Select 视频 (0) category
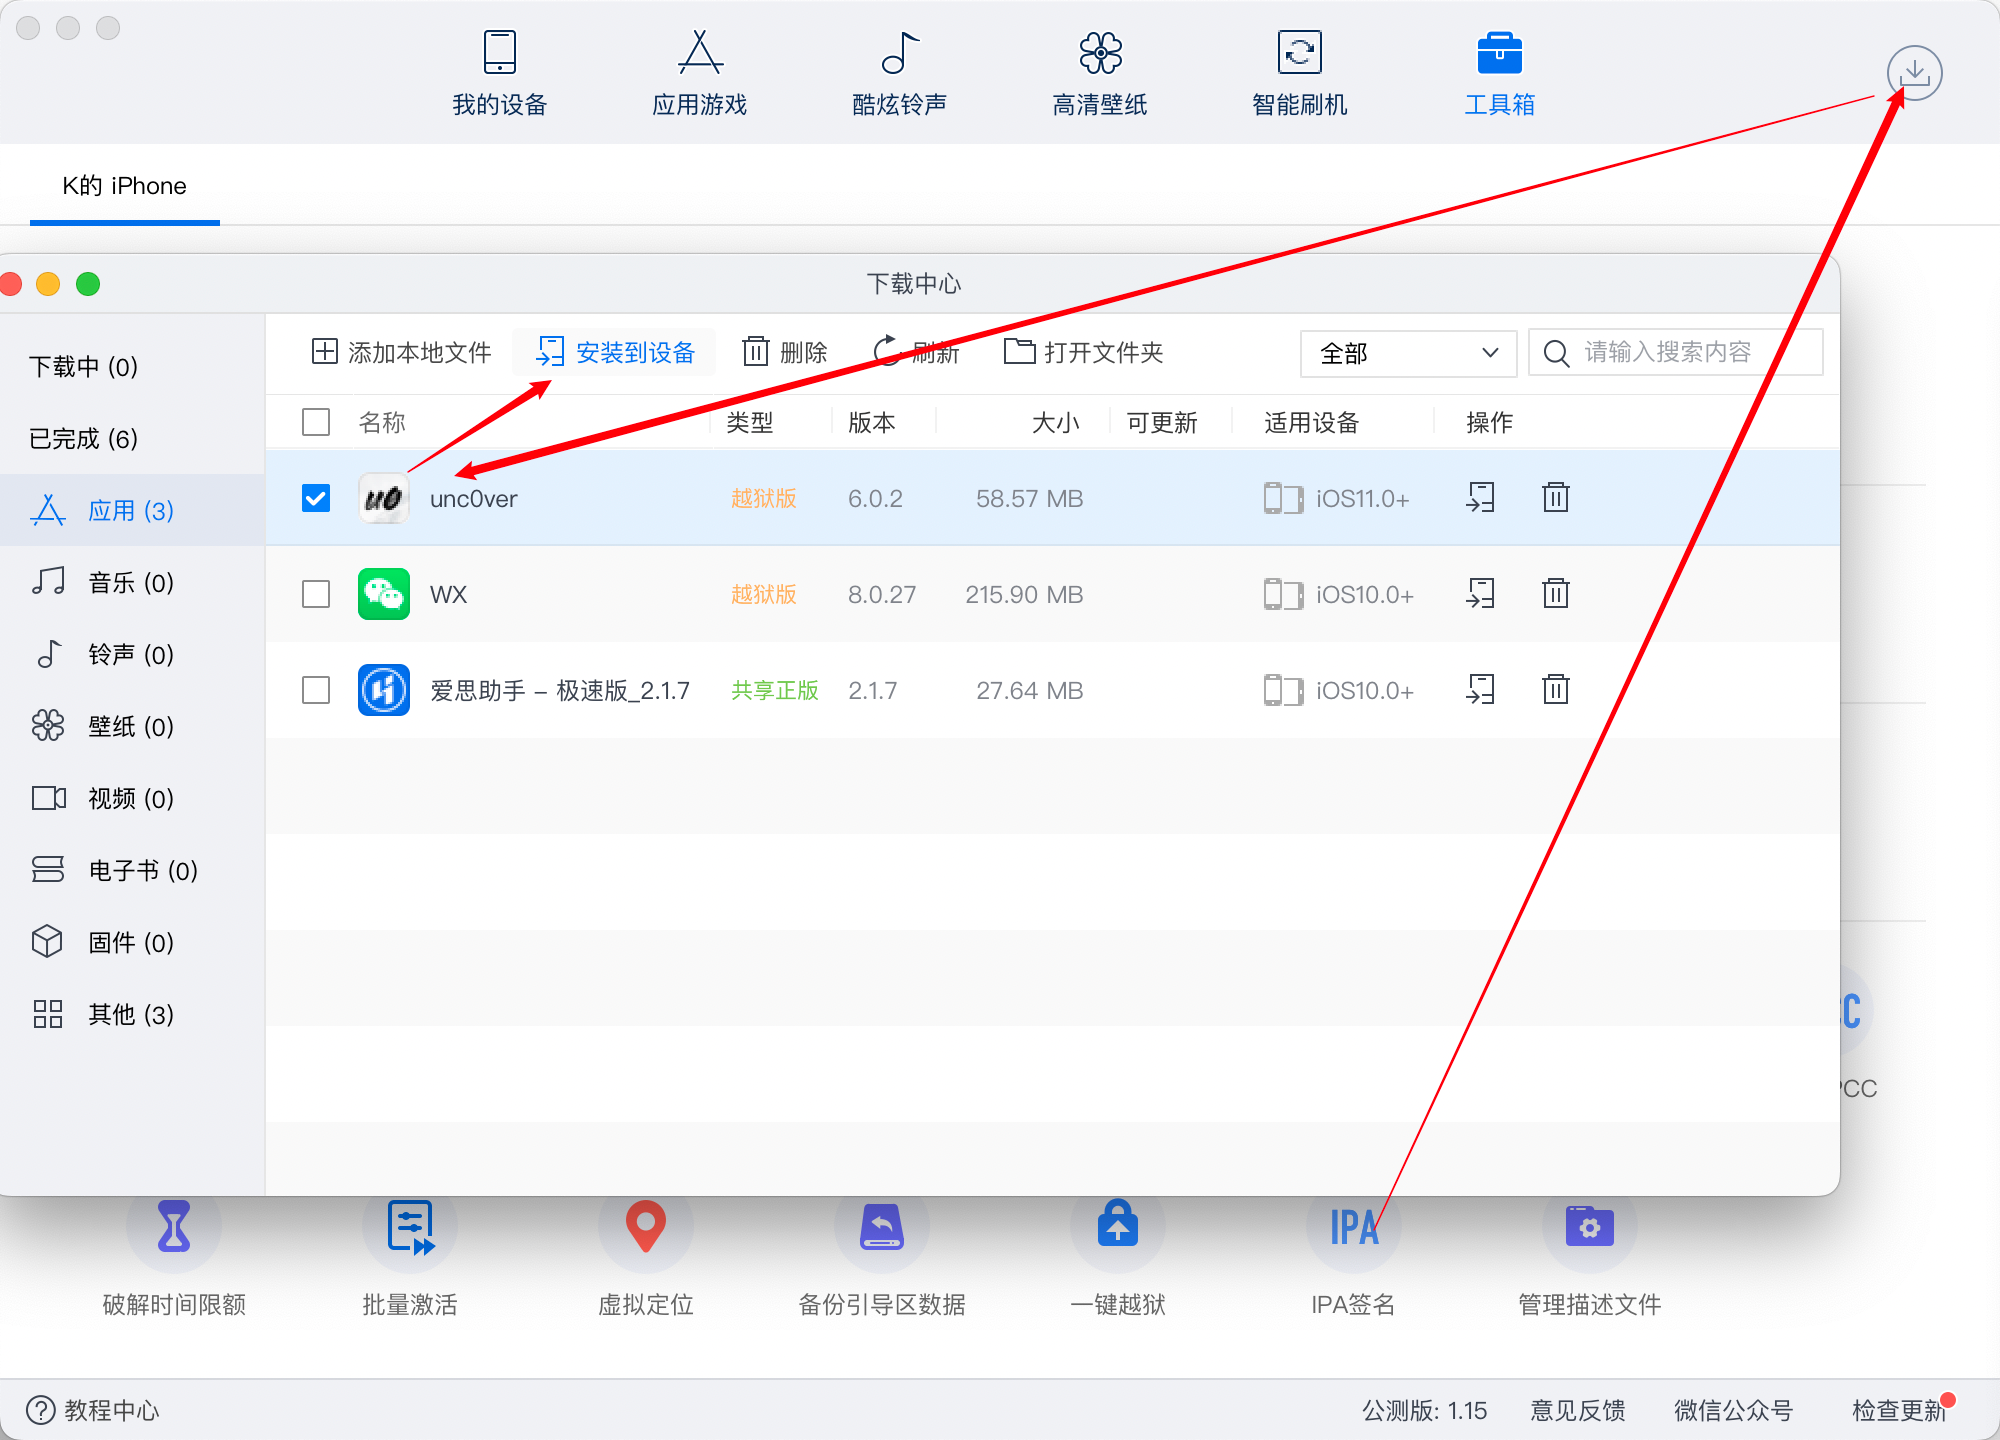This screenshot has height=1440, width=2000. coord(132,798)
